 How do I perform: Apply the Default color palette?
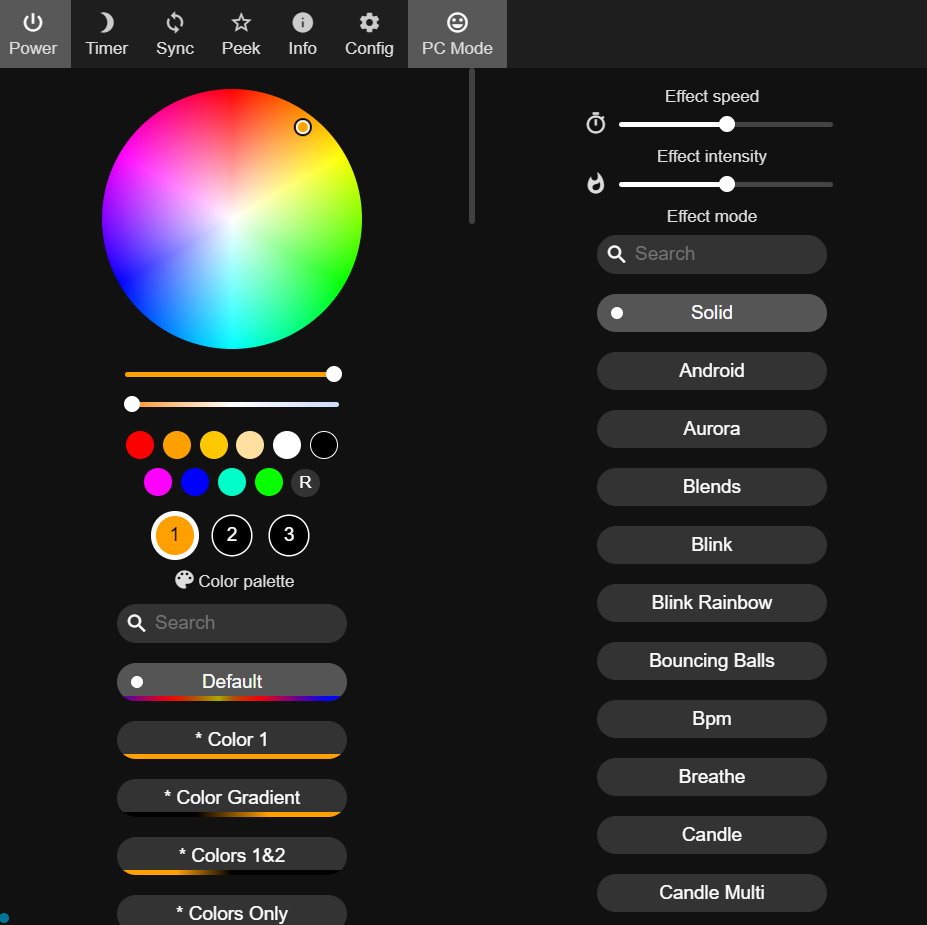[231, 681]
